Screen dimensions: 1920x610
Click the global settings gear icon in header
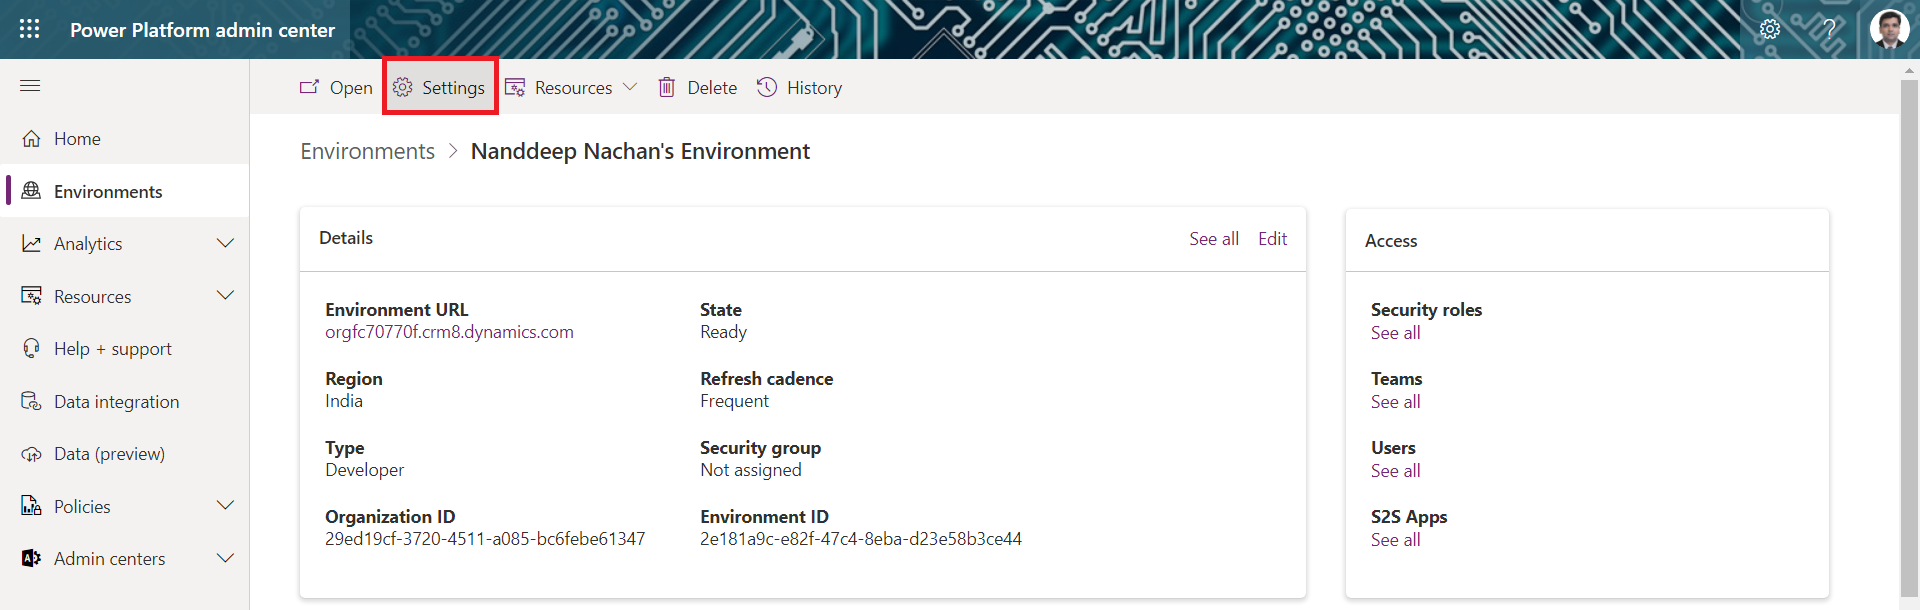[1769, 29]
